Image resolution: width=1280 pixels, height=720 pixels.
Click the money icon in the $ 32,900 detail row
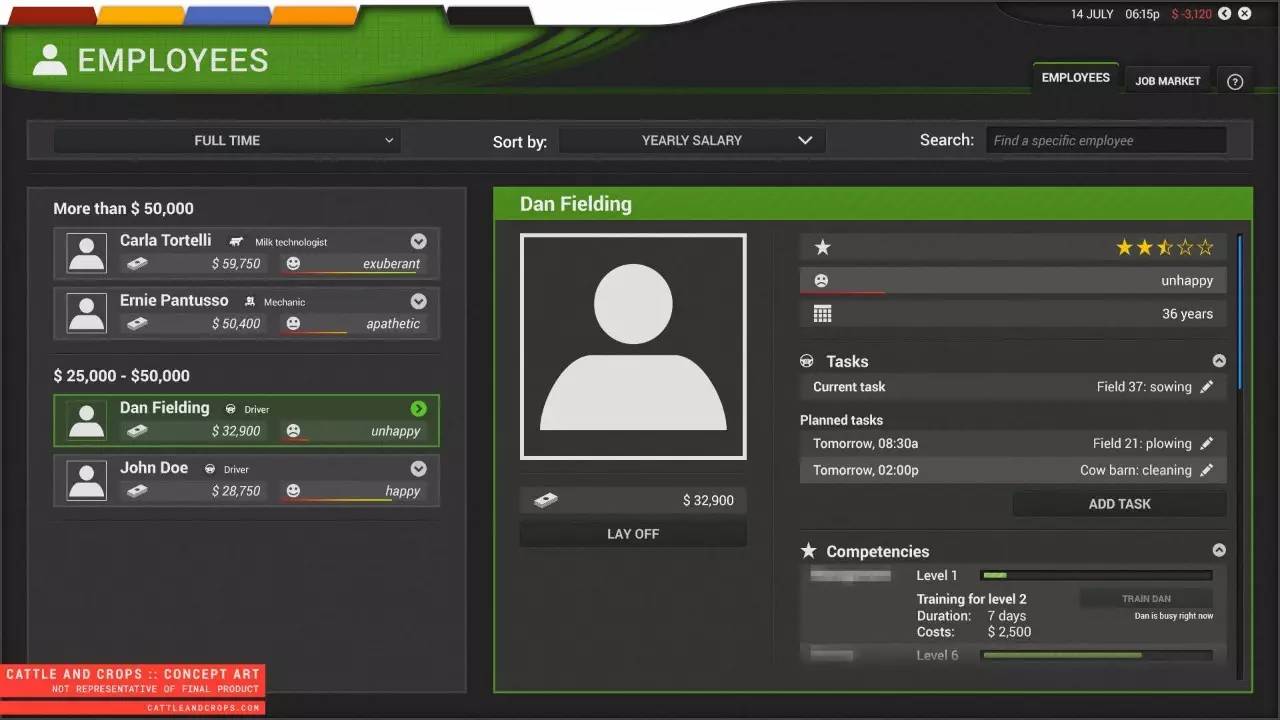(x=545, y=501)
